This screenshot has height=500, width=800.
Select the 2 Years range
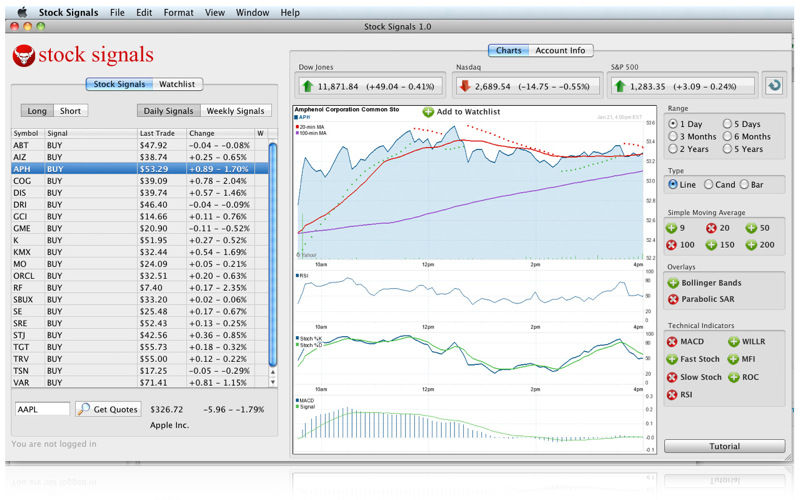pyautogui.click(x=673, y=148)
